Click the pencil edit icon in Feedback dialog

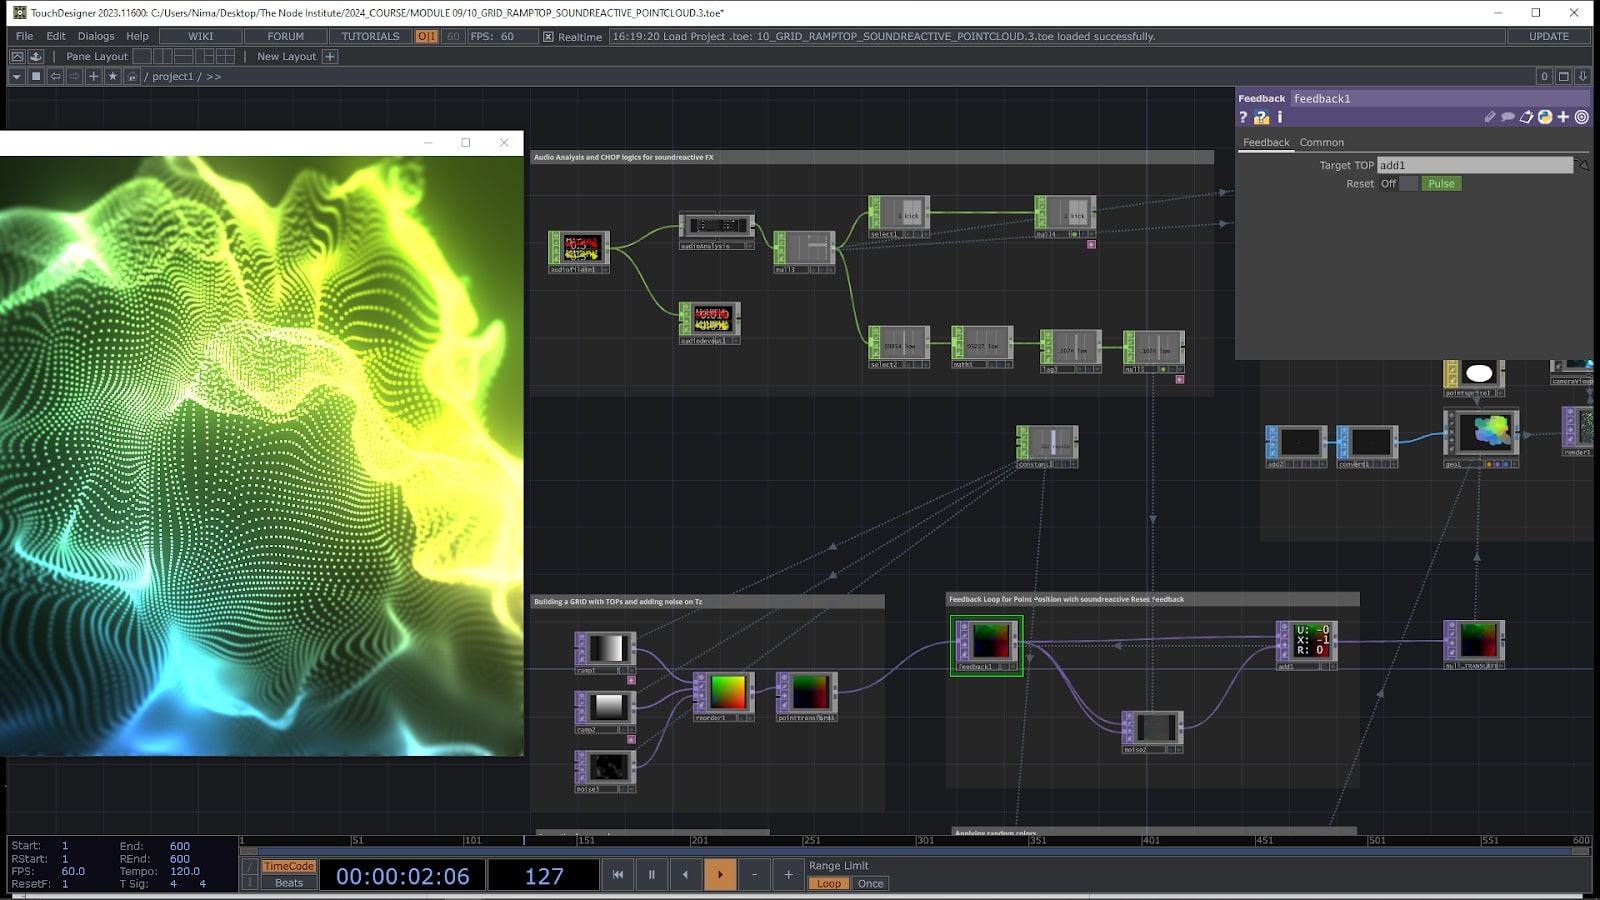point(1491,117)
